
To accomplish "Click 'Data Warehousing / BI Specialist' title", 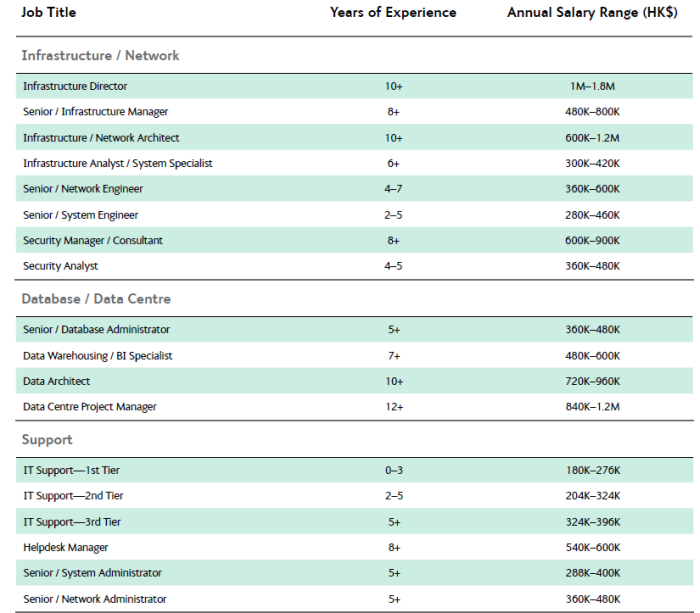I will [x=97, y=356].
